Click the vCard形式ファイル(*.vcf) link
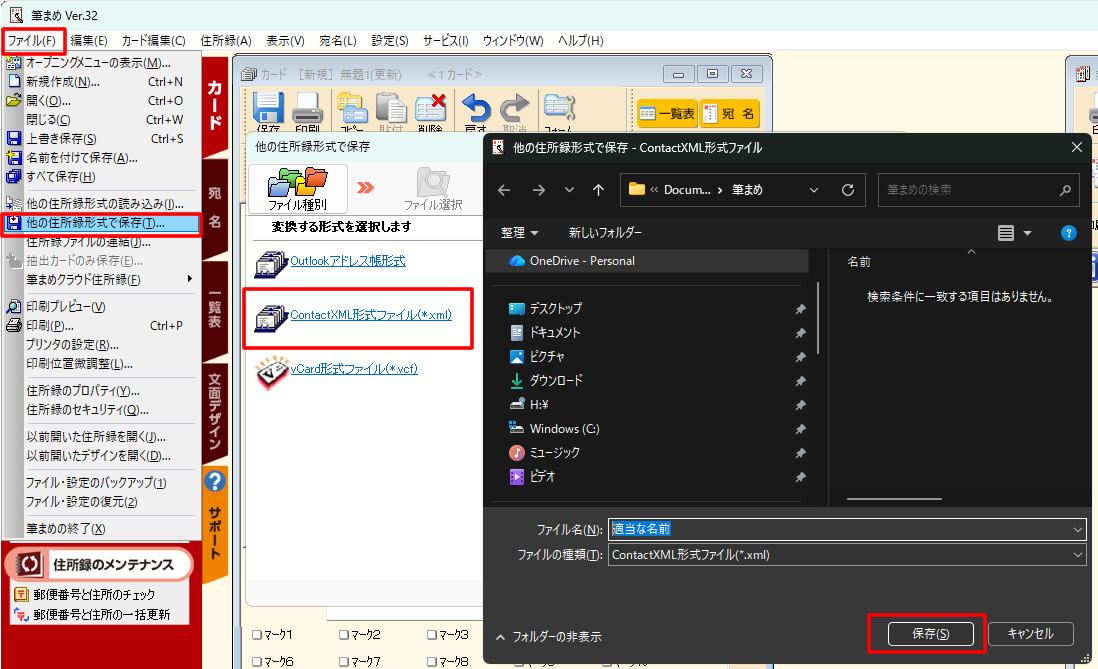1098x669 pixels. point(353,369)
